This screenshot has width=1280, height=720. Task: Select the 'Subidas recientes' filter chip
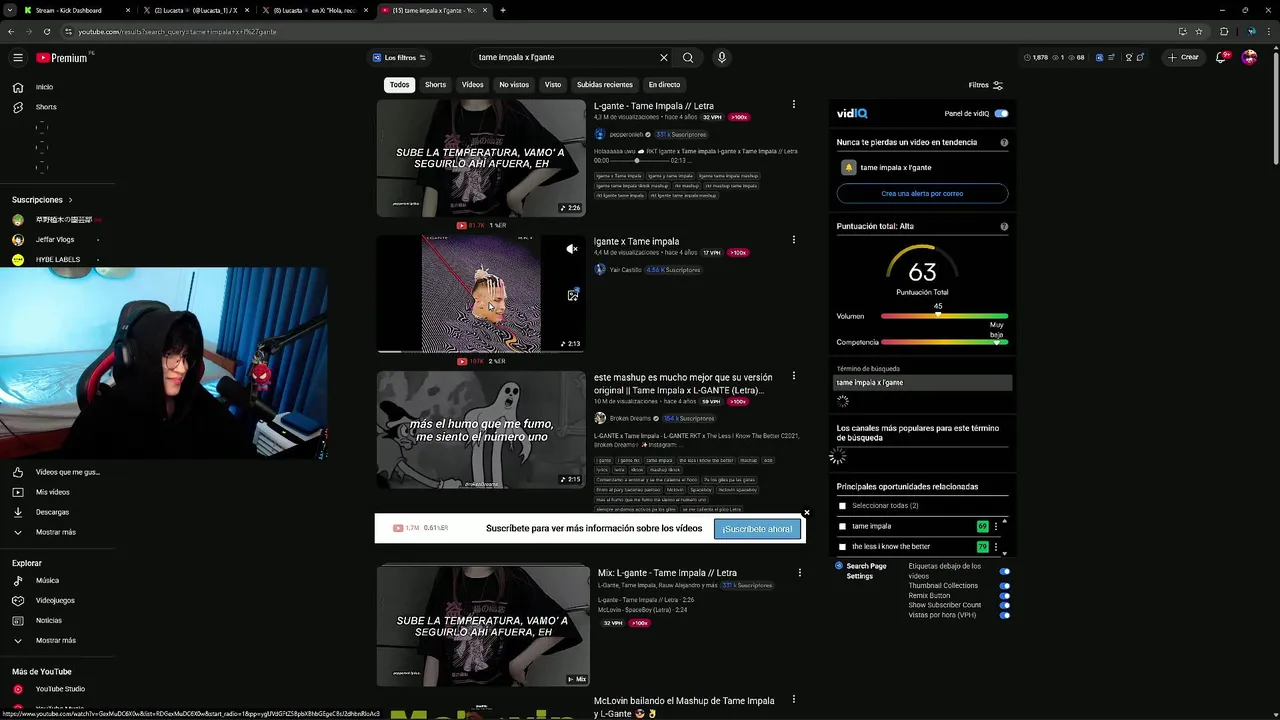604,85
